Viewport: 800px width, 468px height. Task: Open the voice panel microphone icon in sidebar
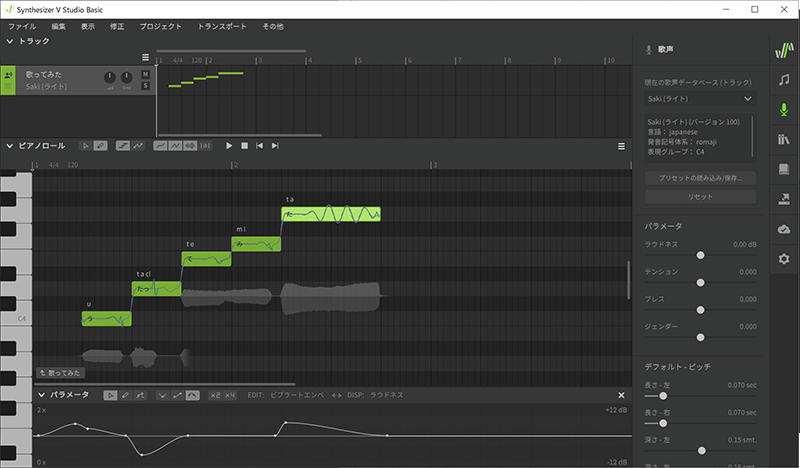[784, 109]
